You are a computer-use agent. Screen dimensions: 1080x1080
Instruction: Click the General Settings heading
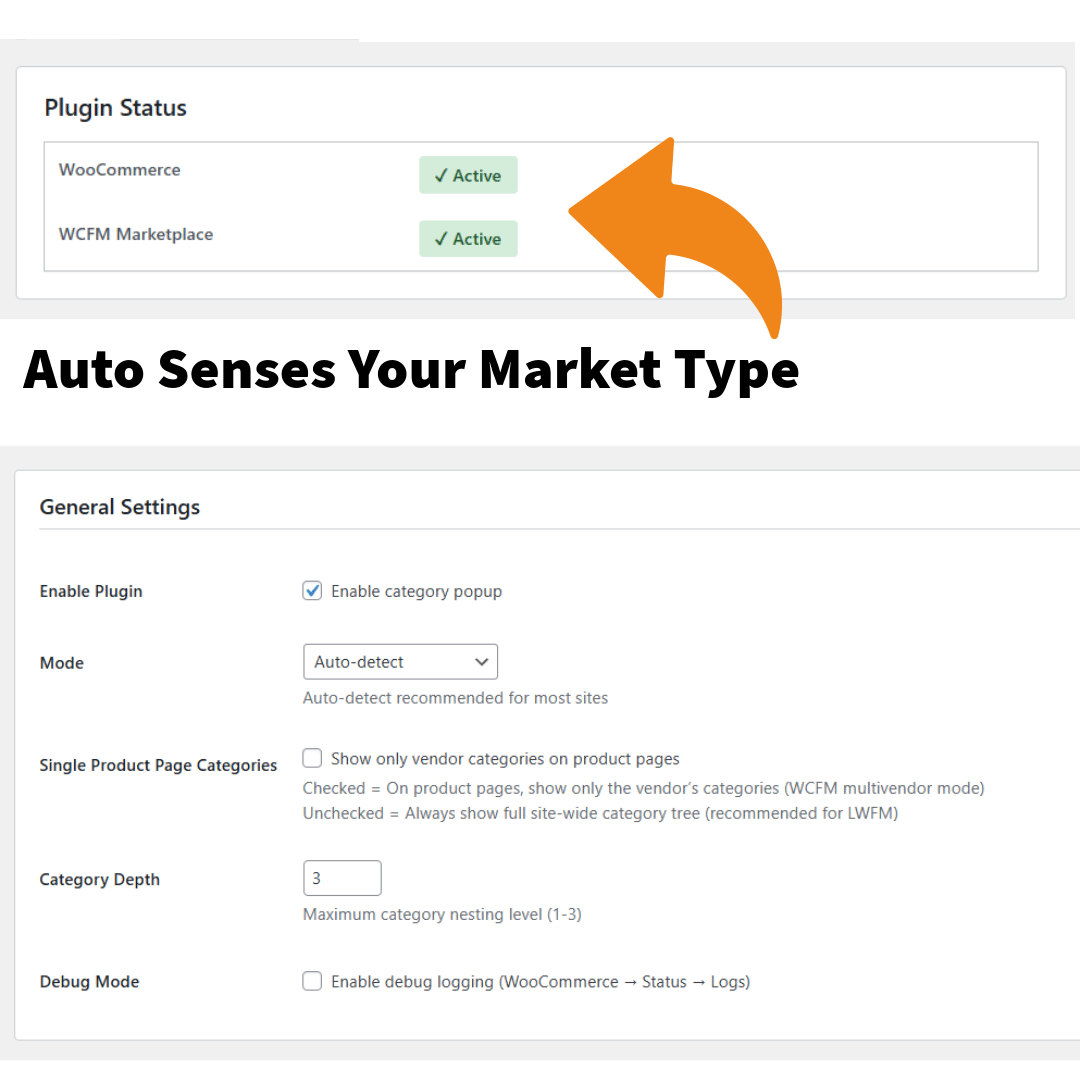coord(120,507)
